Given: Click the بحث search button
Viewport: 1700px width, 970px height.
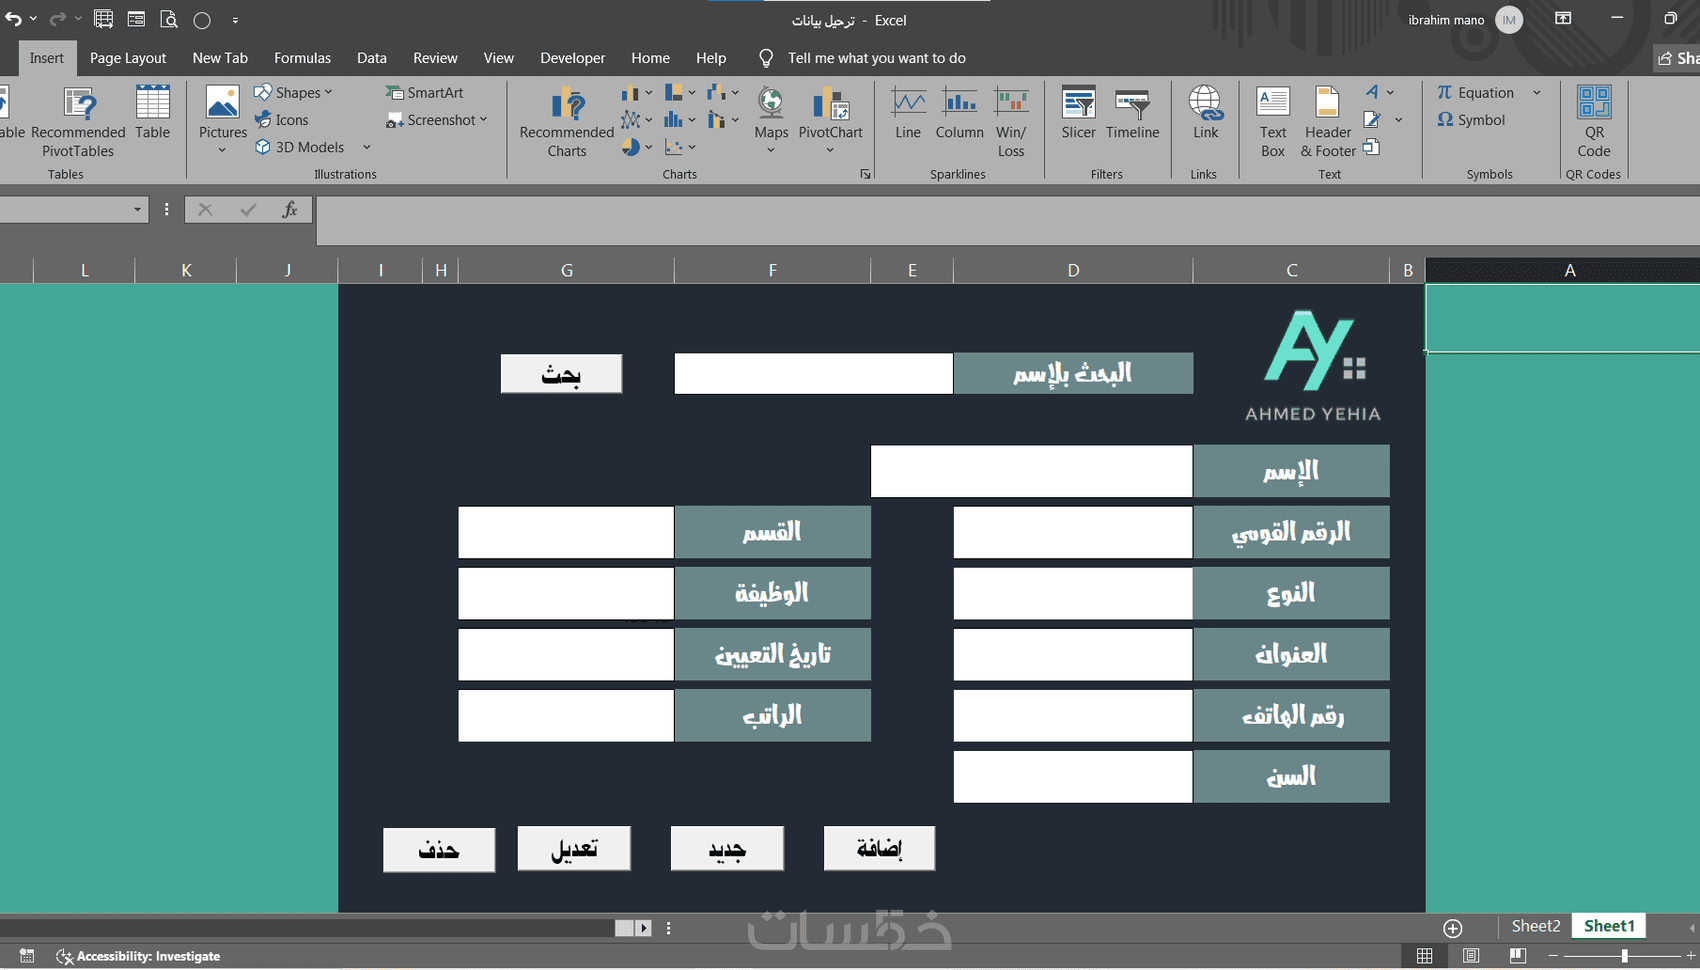Looking at the screenshot, I should [x=561, y=374].
